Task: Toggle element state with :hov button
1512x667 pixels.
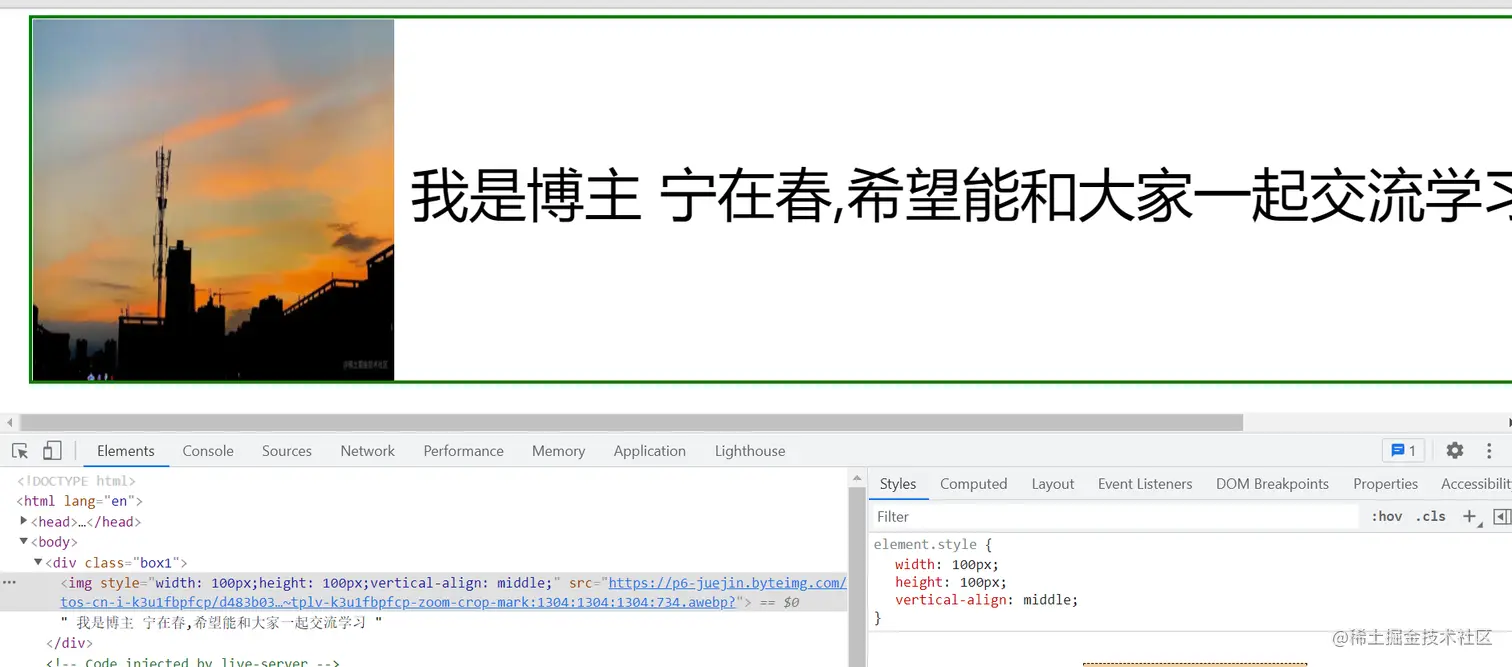Action: coord(1386,516)
